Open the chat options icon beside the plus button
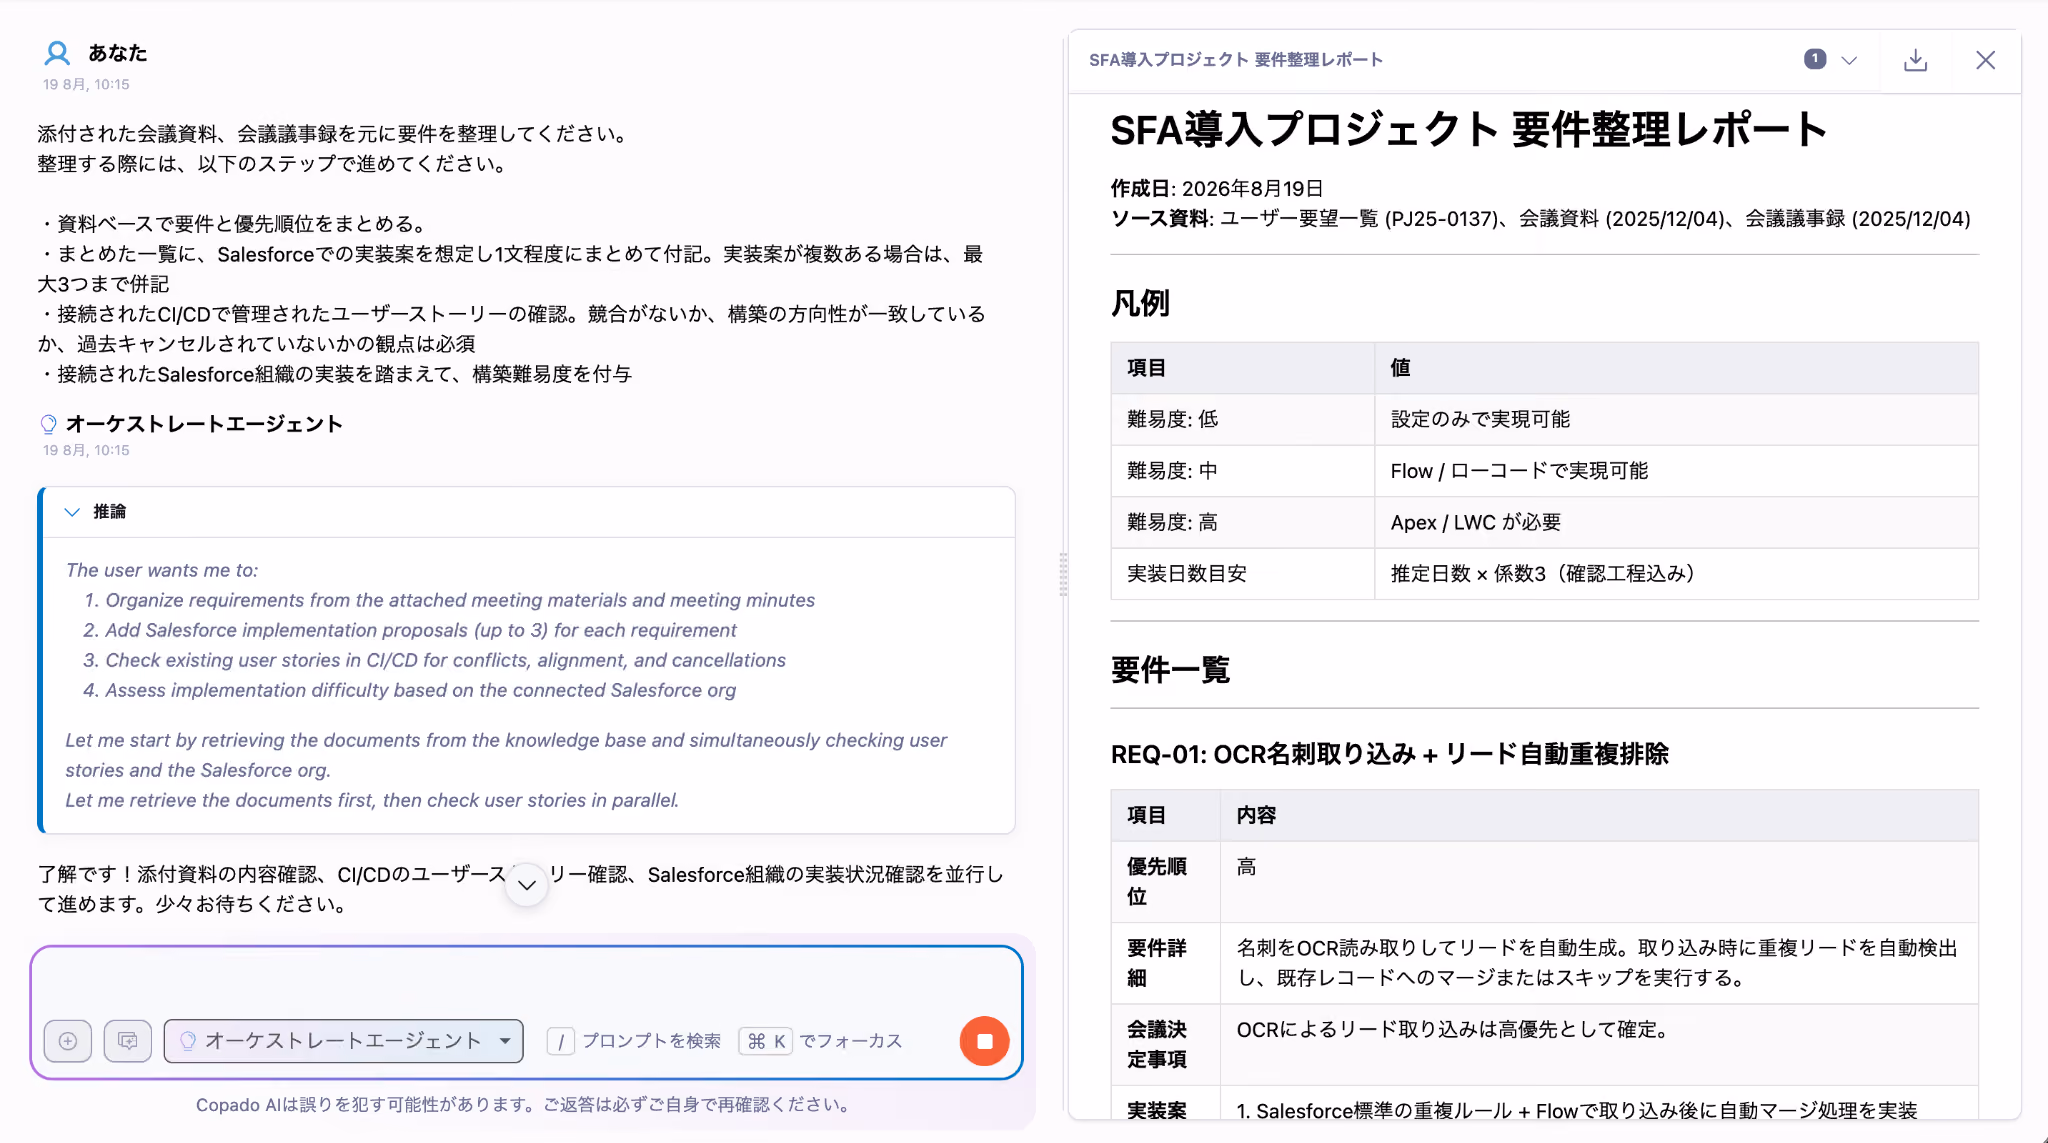 coord(128,1041)
